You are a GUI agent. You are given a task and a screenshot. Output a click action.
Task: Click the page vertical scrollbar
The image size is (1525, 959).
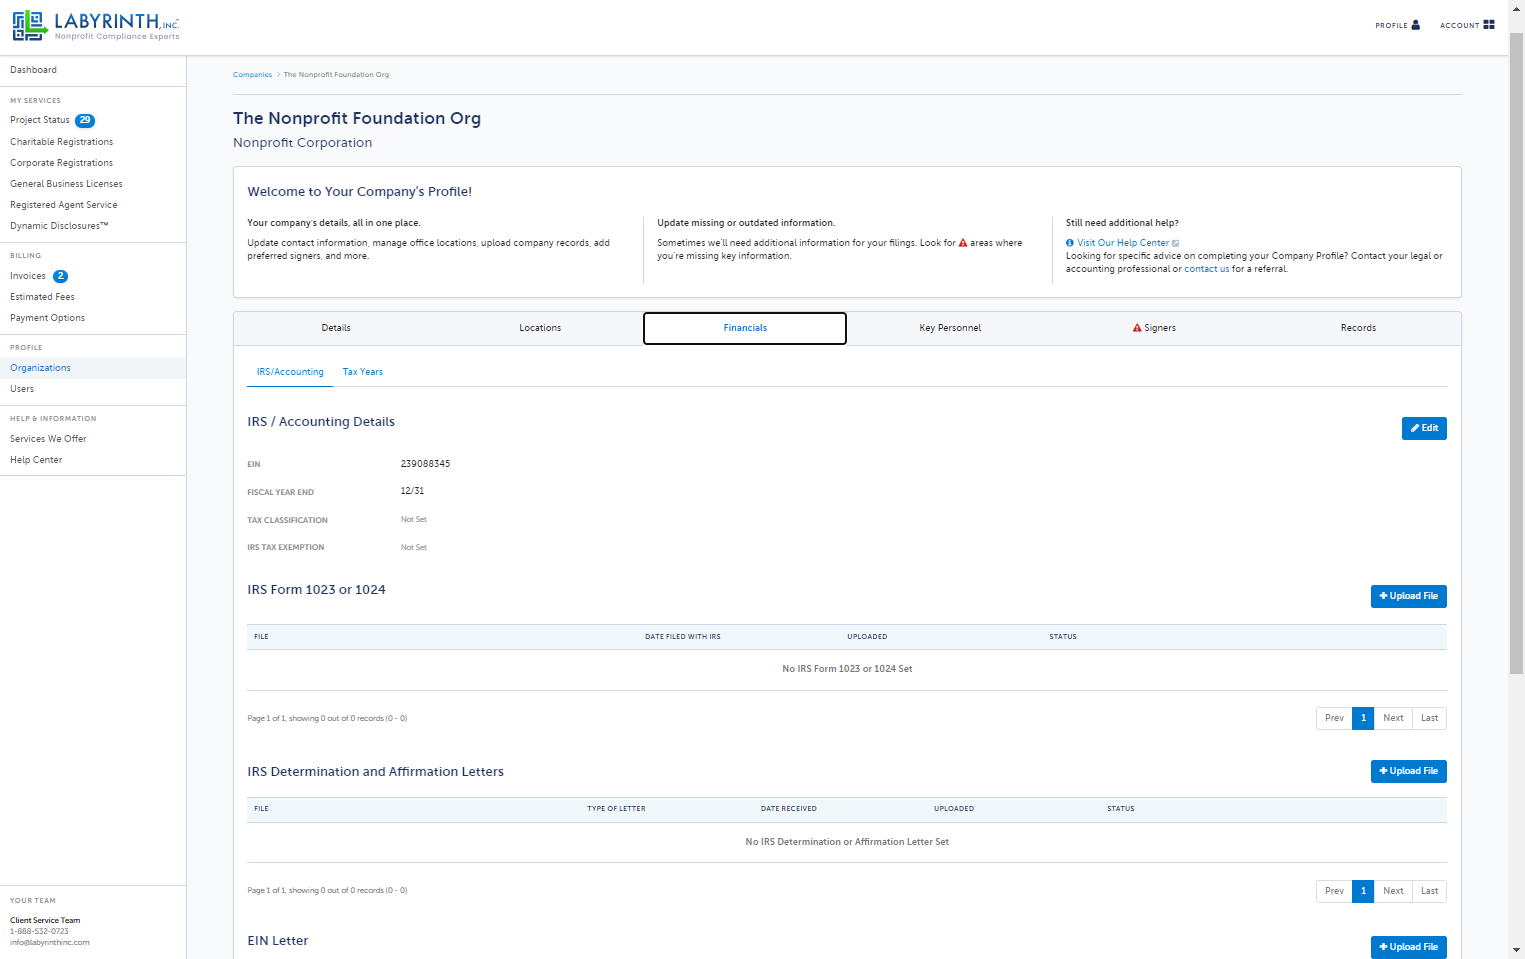[x=1516, y=355]
